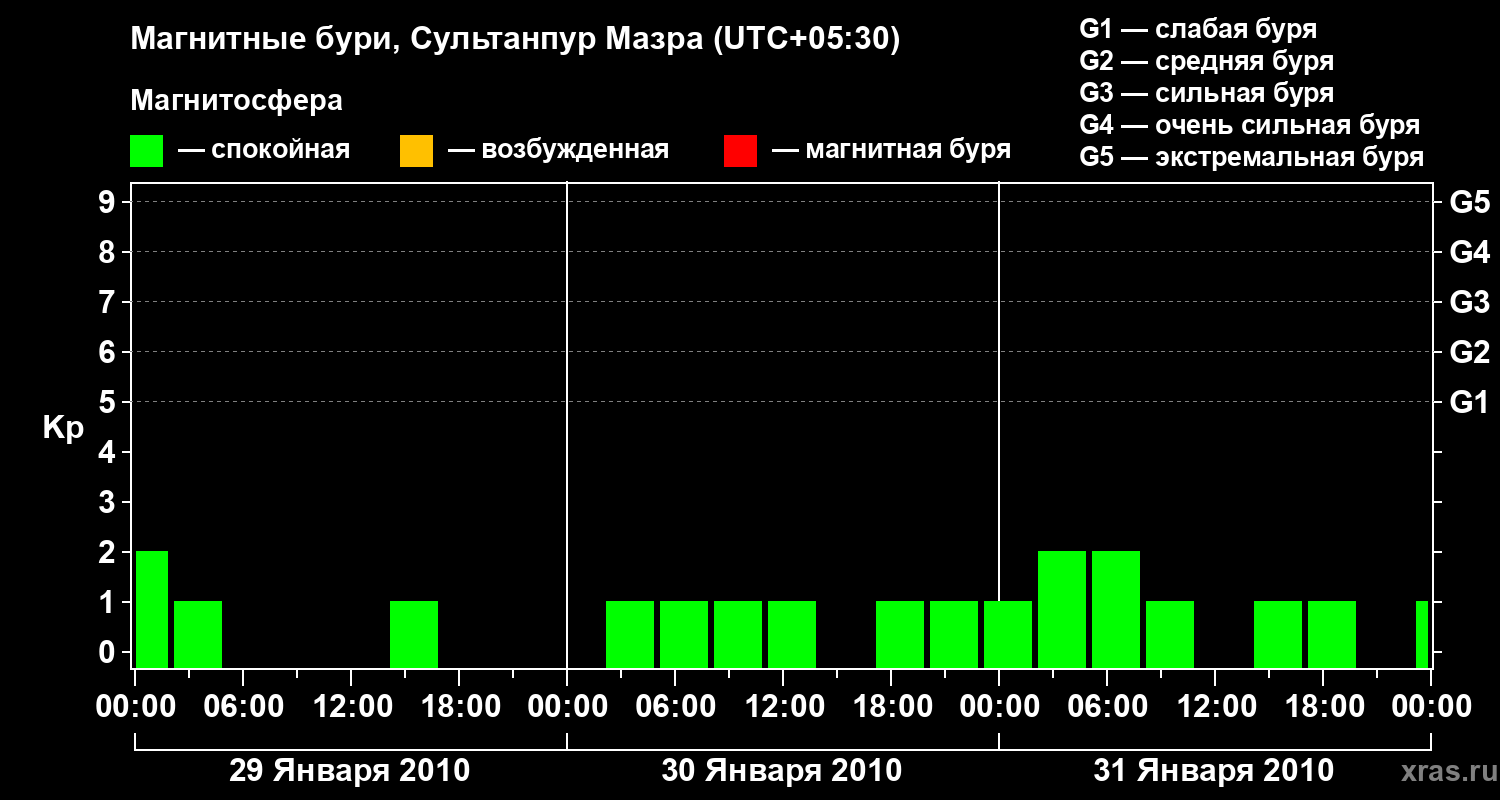Image resolution: width=1500 pixels, height=800 pixels.
Task: Click the Kp 2 bar ending at 06:00 on 31 Января
Action: pyautogui.click(x=1062, y=609)
